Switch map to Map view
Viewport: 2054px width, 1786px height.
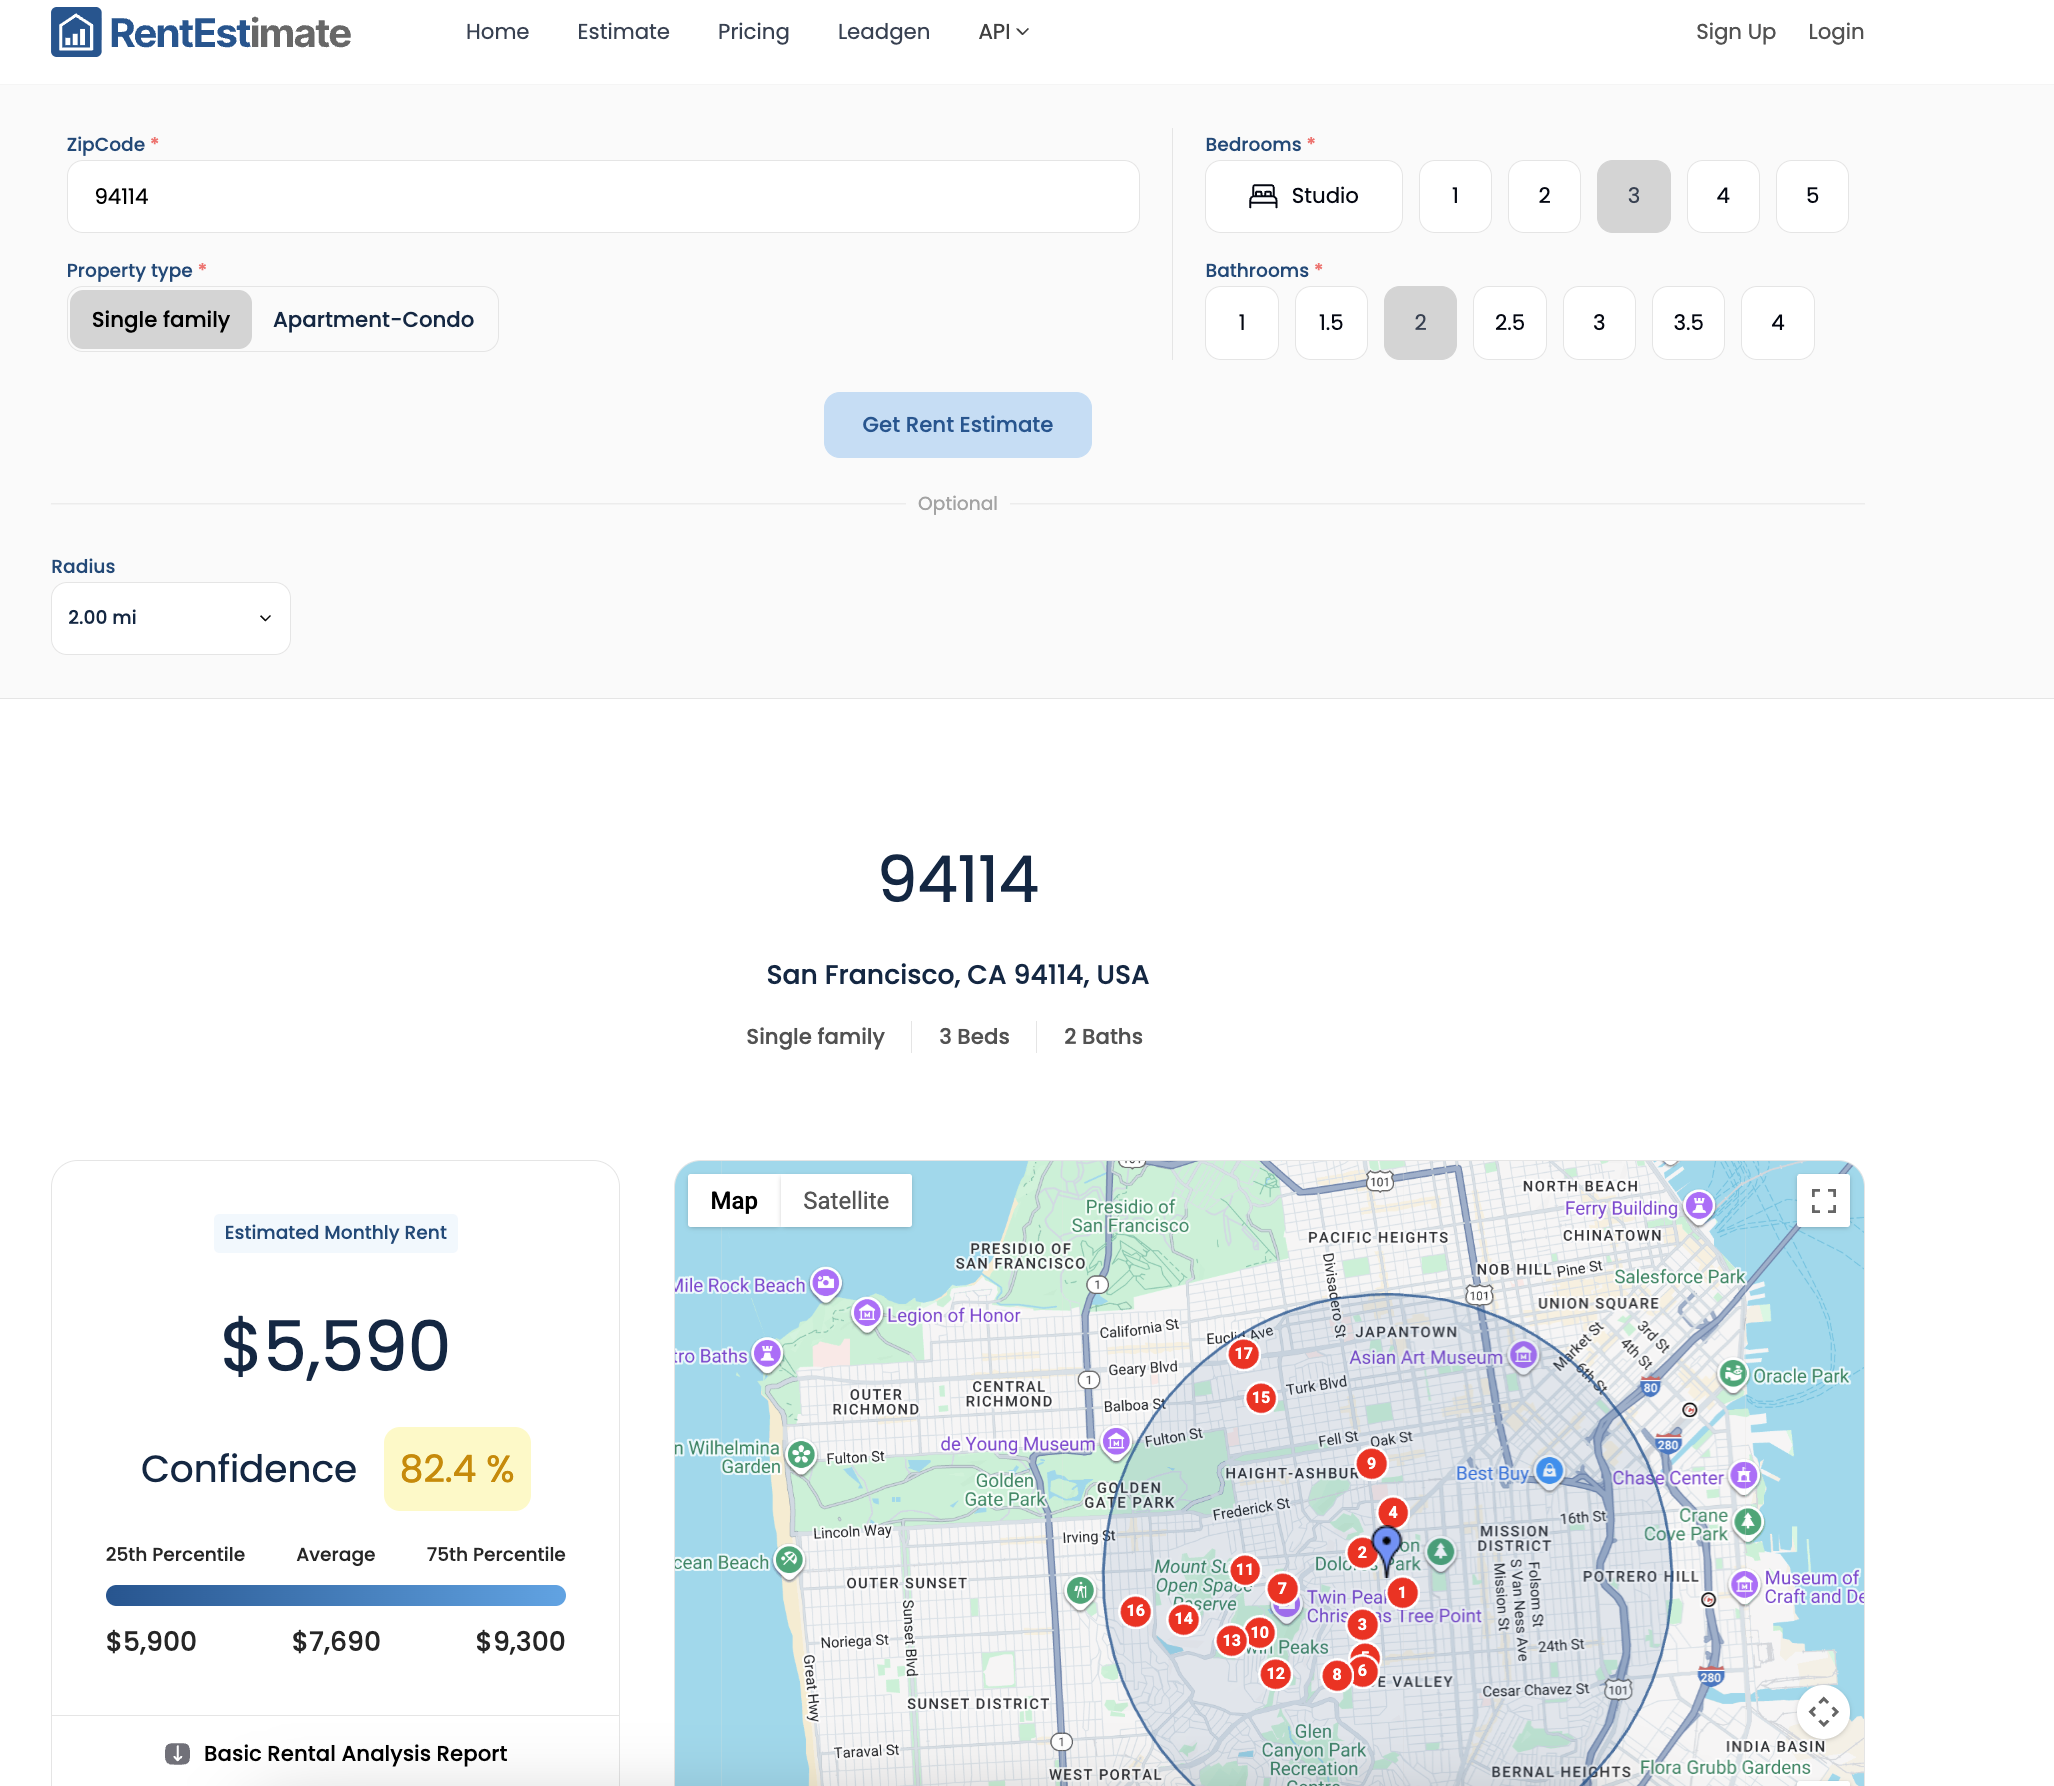734,1201
